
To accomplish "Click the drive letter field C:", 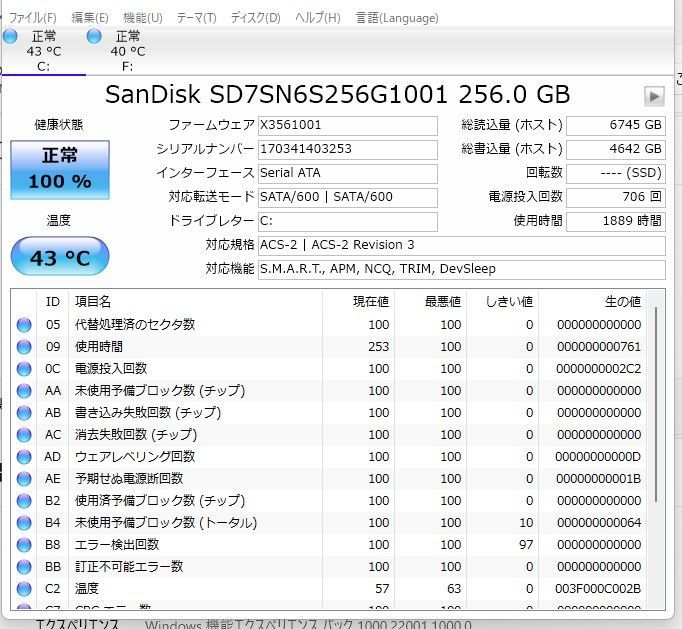I will coord(348,221).
